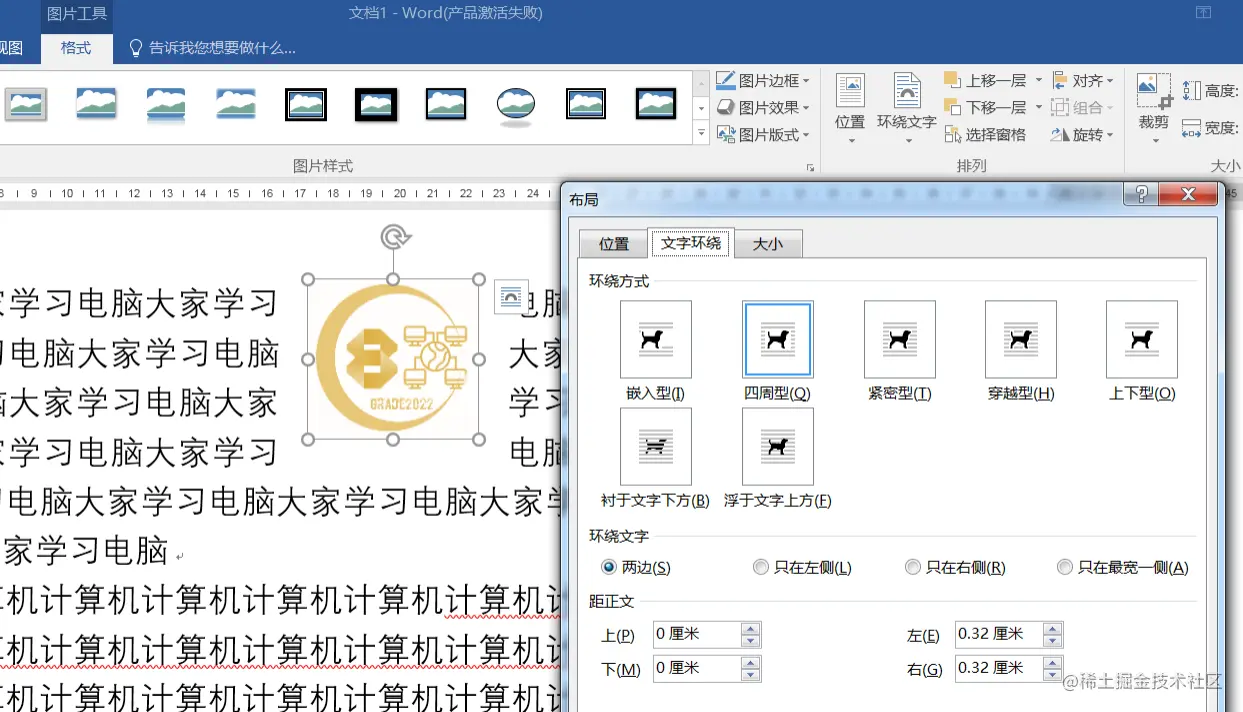Choose the 上下型 wrapping style icon

1142,340
